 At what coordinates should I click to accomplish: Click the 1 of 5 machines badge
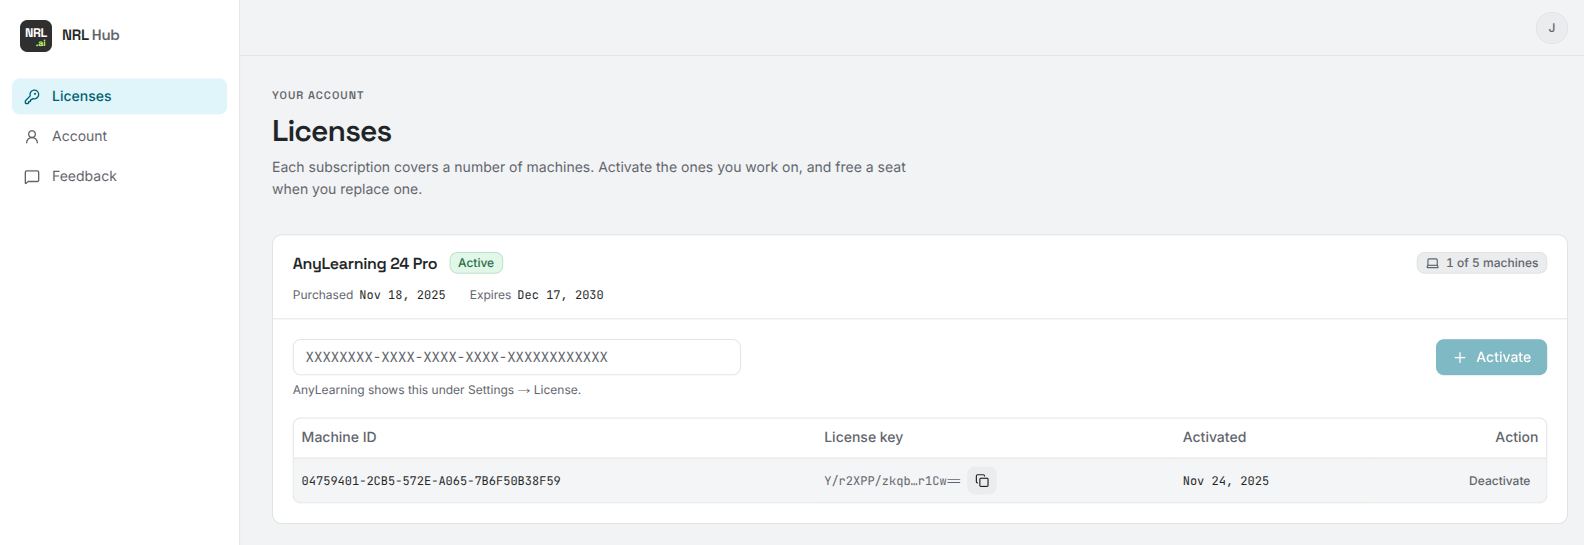pos(1482,263)
